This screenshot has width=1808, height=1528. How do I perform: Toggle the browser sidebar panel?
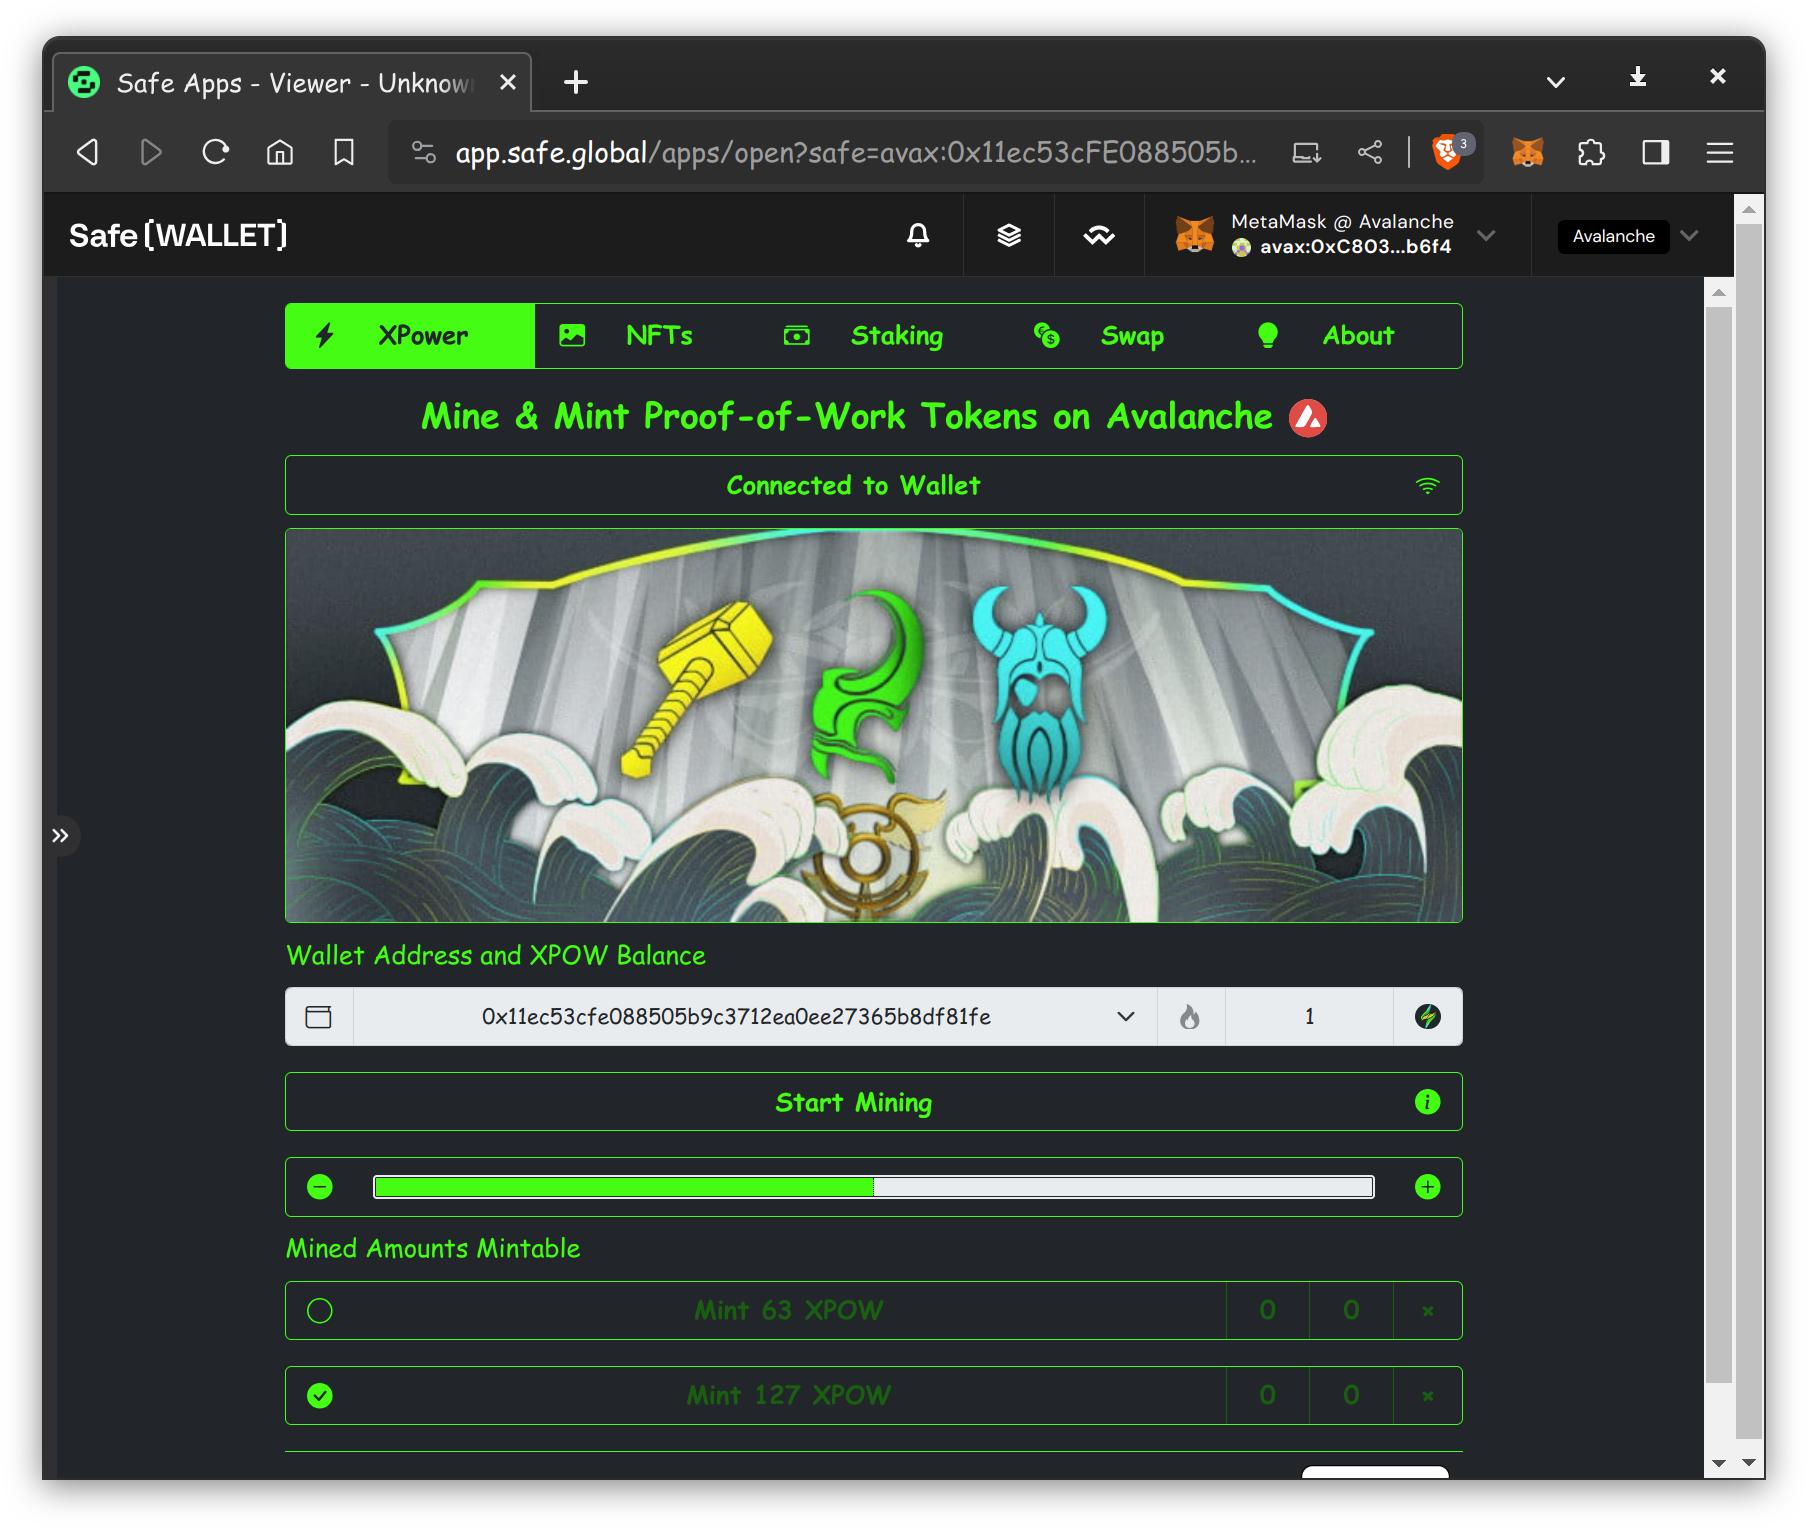tap(1656, 152)
